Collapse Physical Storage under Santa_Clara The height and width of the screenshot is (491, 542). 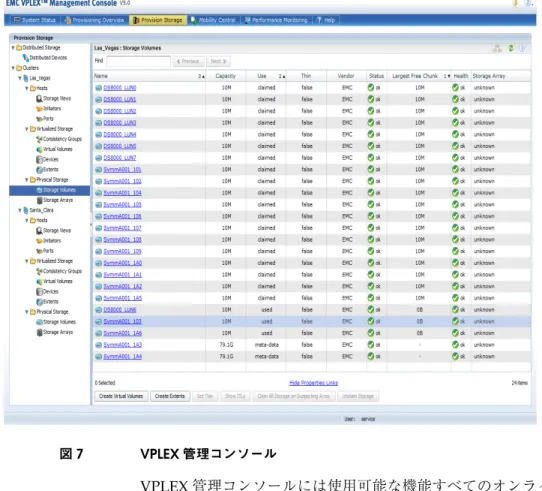(x=27, y=312)
